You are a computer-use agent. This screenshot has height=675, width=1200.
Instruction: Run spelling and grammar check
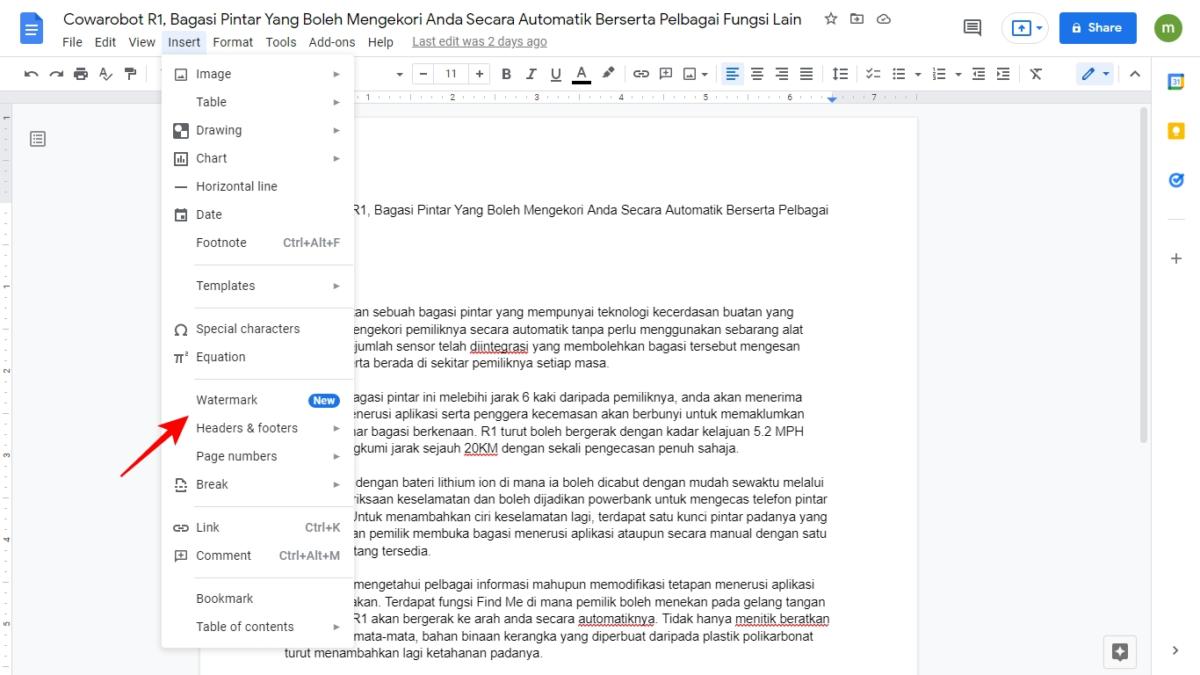click(x=106, y=74)
